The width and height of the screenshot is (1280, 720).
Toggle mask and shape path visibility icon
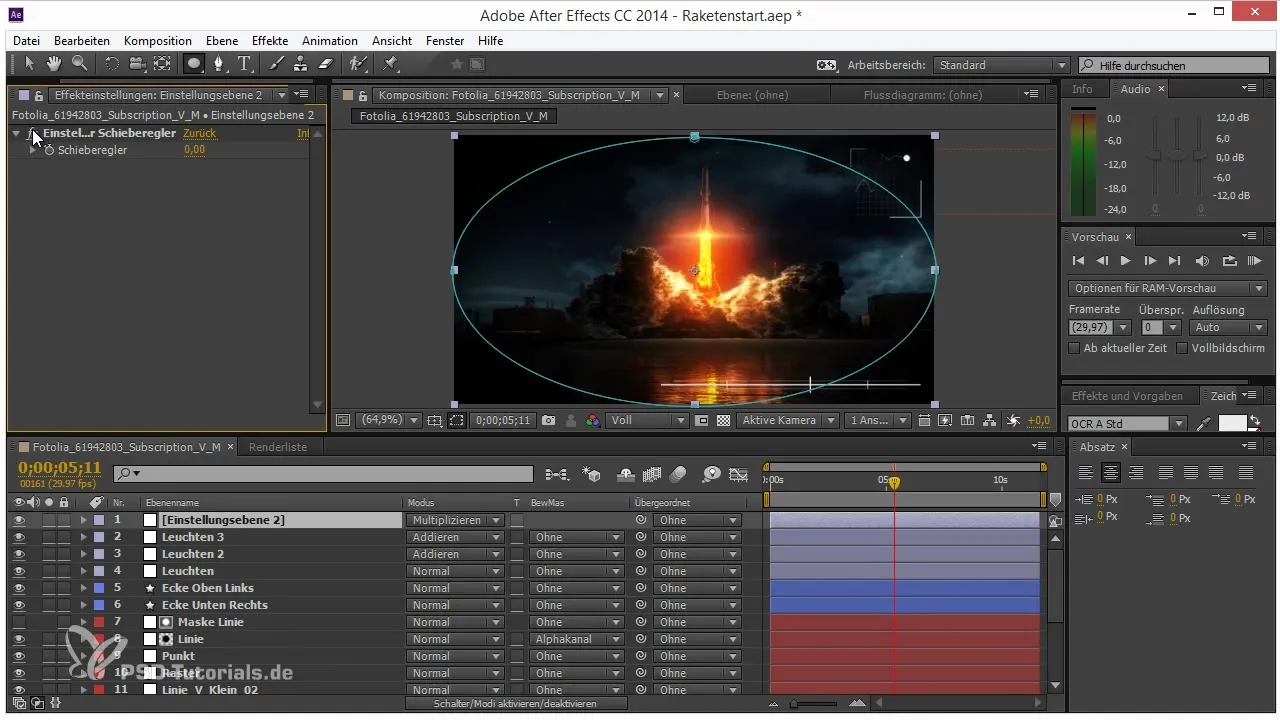(458, 421)
